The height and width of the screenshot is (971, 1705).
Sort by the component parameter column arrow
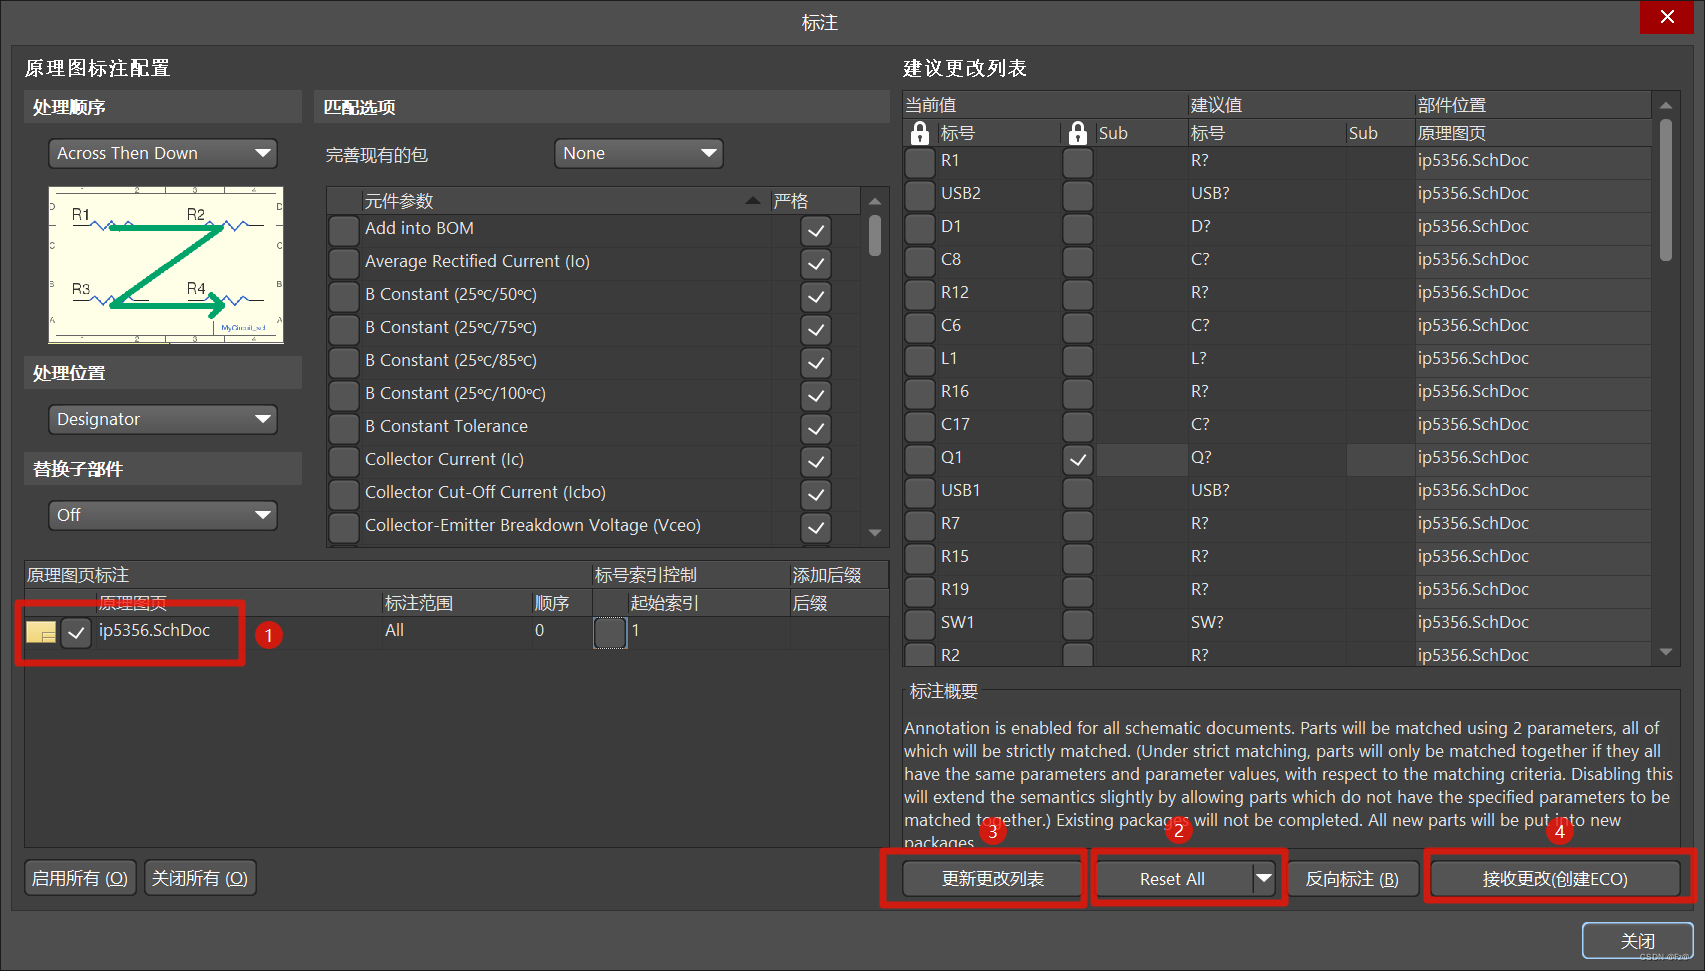pos(753,201)
